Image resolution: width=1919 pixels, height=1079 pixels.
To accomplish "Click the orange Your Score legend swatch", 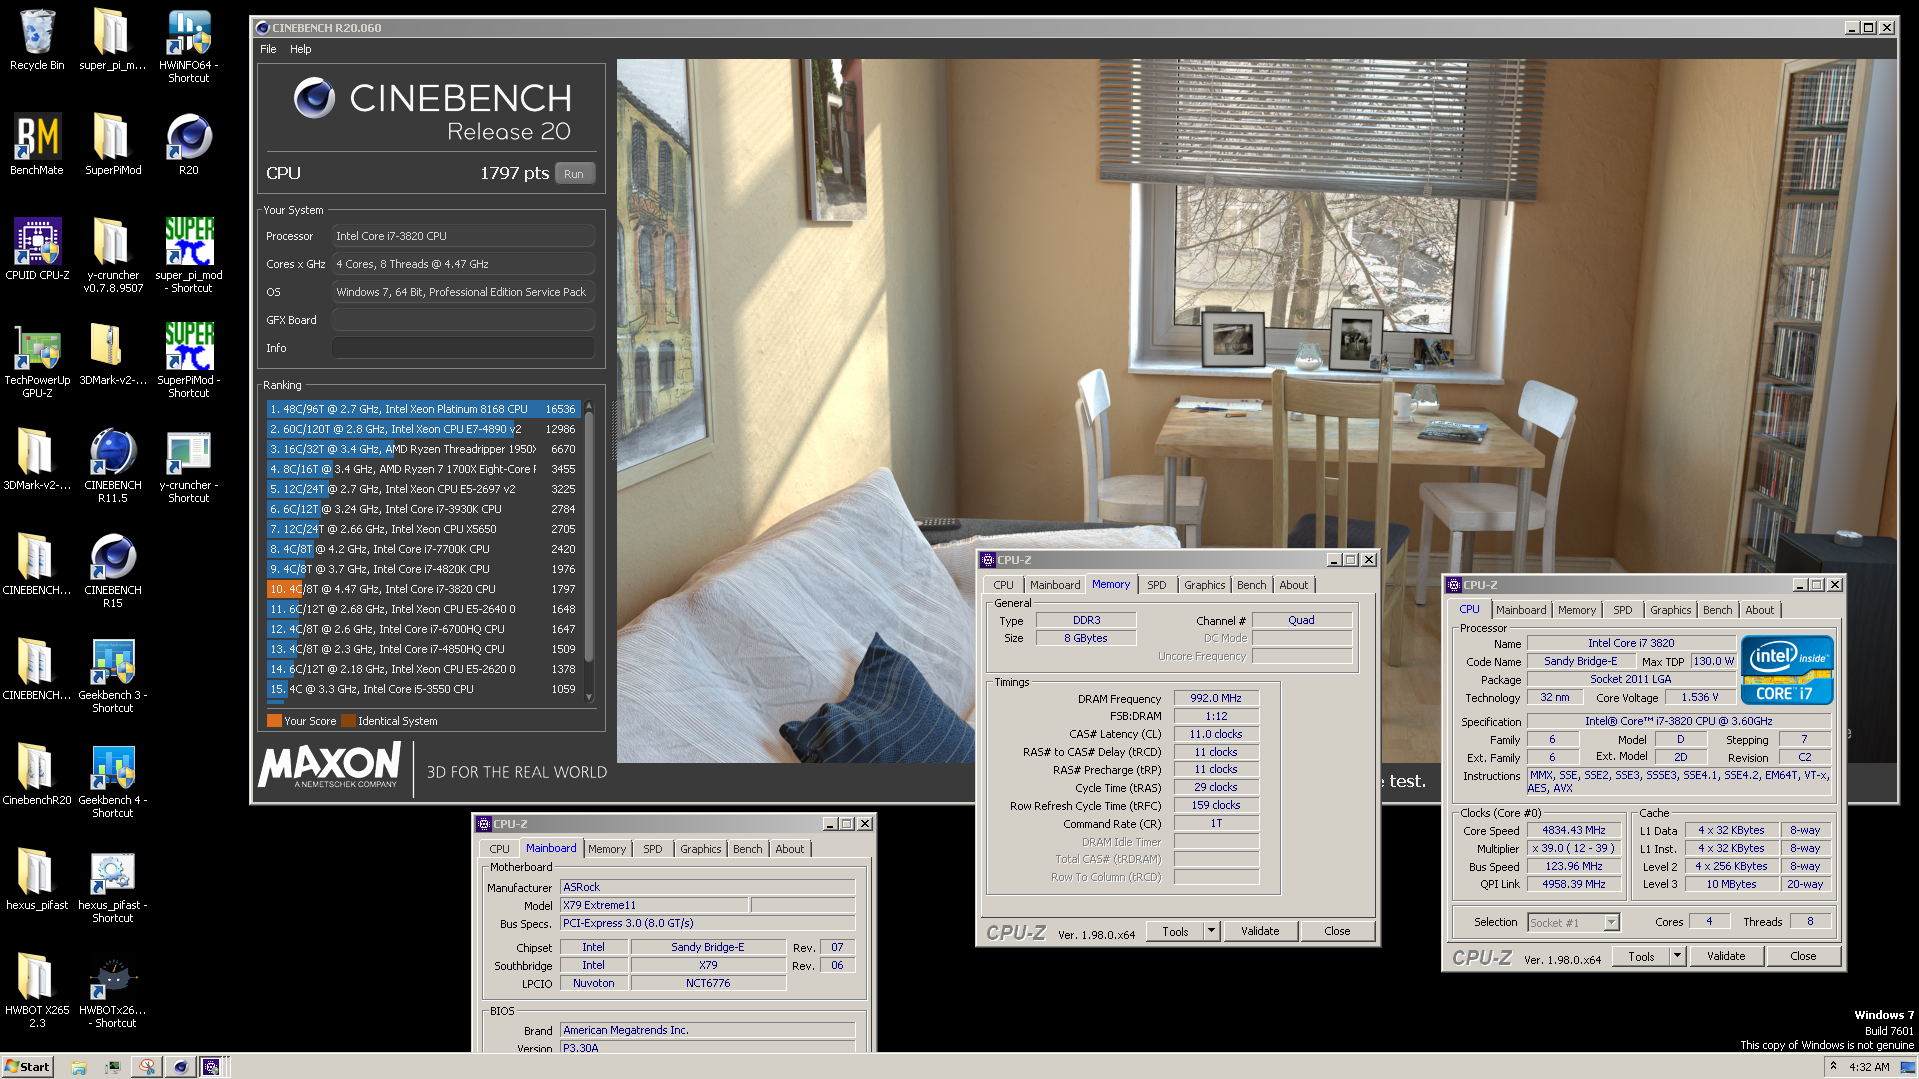I will pos(274,721).
